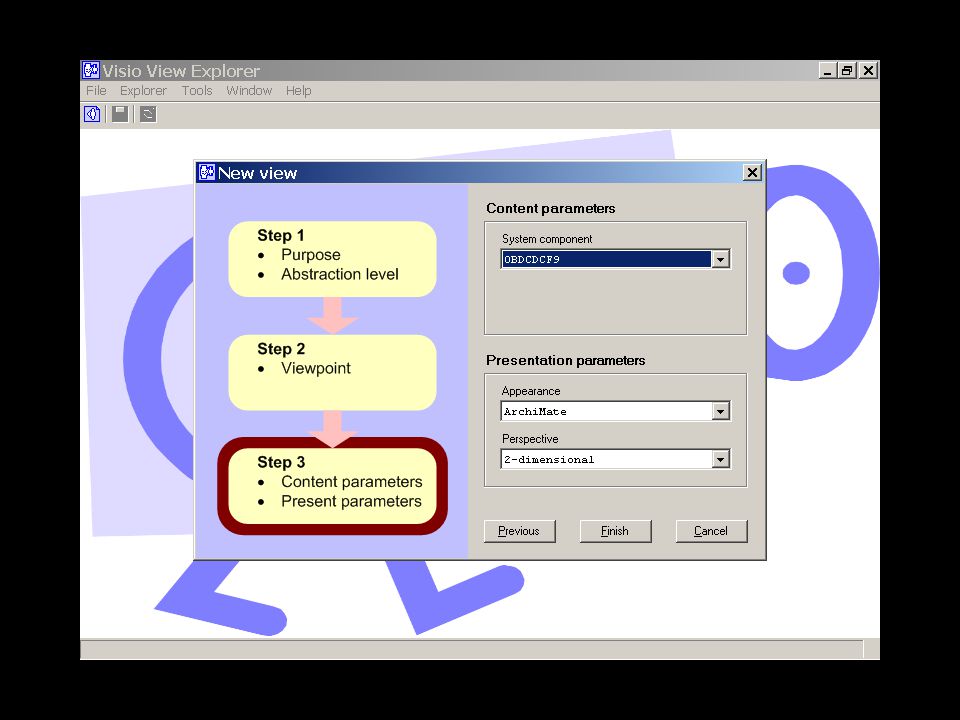Minimize the Visio View Explorer window

(828, 70)
